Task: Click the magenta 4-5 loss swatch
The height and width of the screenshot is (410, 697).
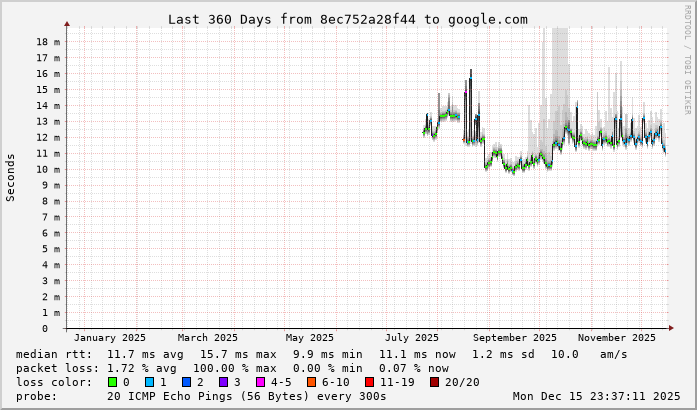Action: click(x=259, y=382)
